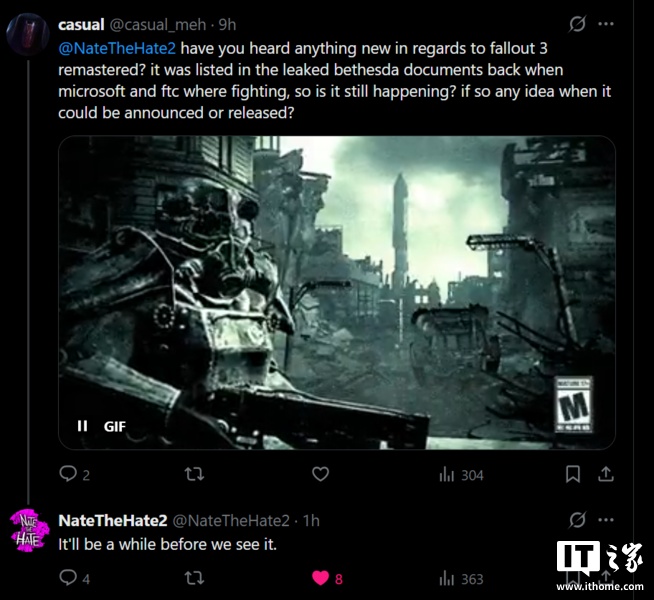The height and width of the screenshot is (600, 654).
Task: Bookmark casual's tweet
Action: (573, 474)
